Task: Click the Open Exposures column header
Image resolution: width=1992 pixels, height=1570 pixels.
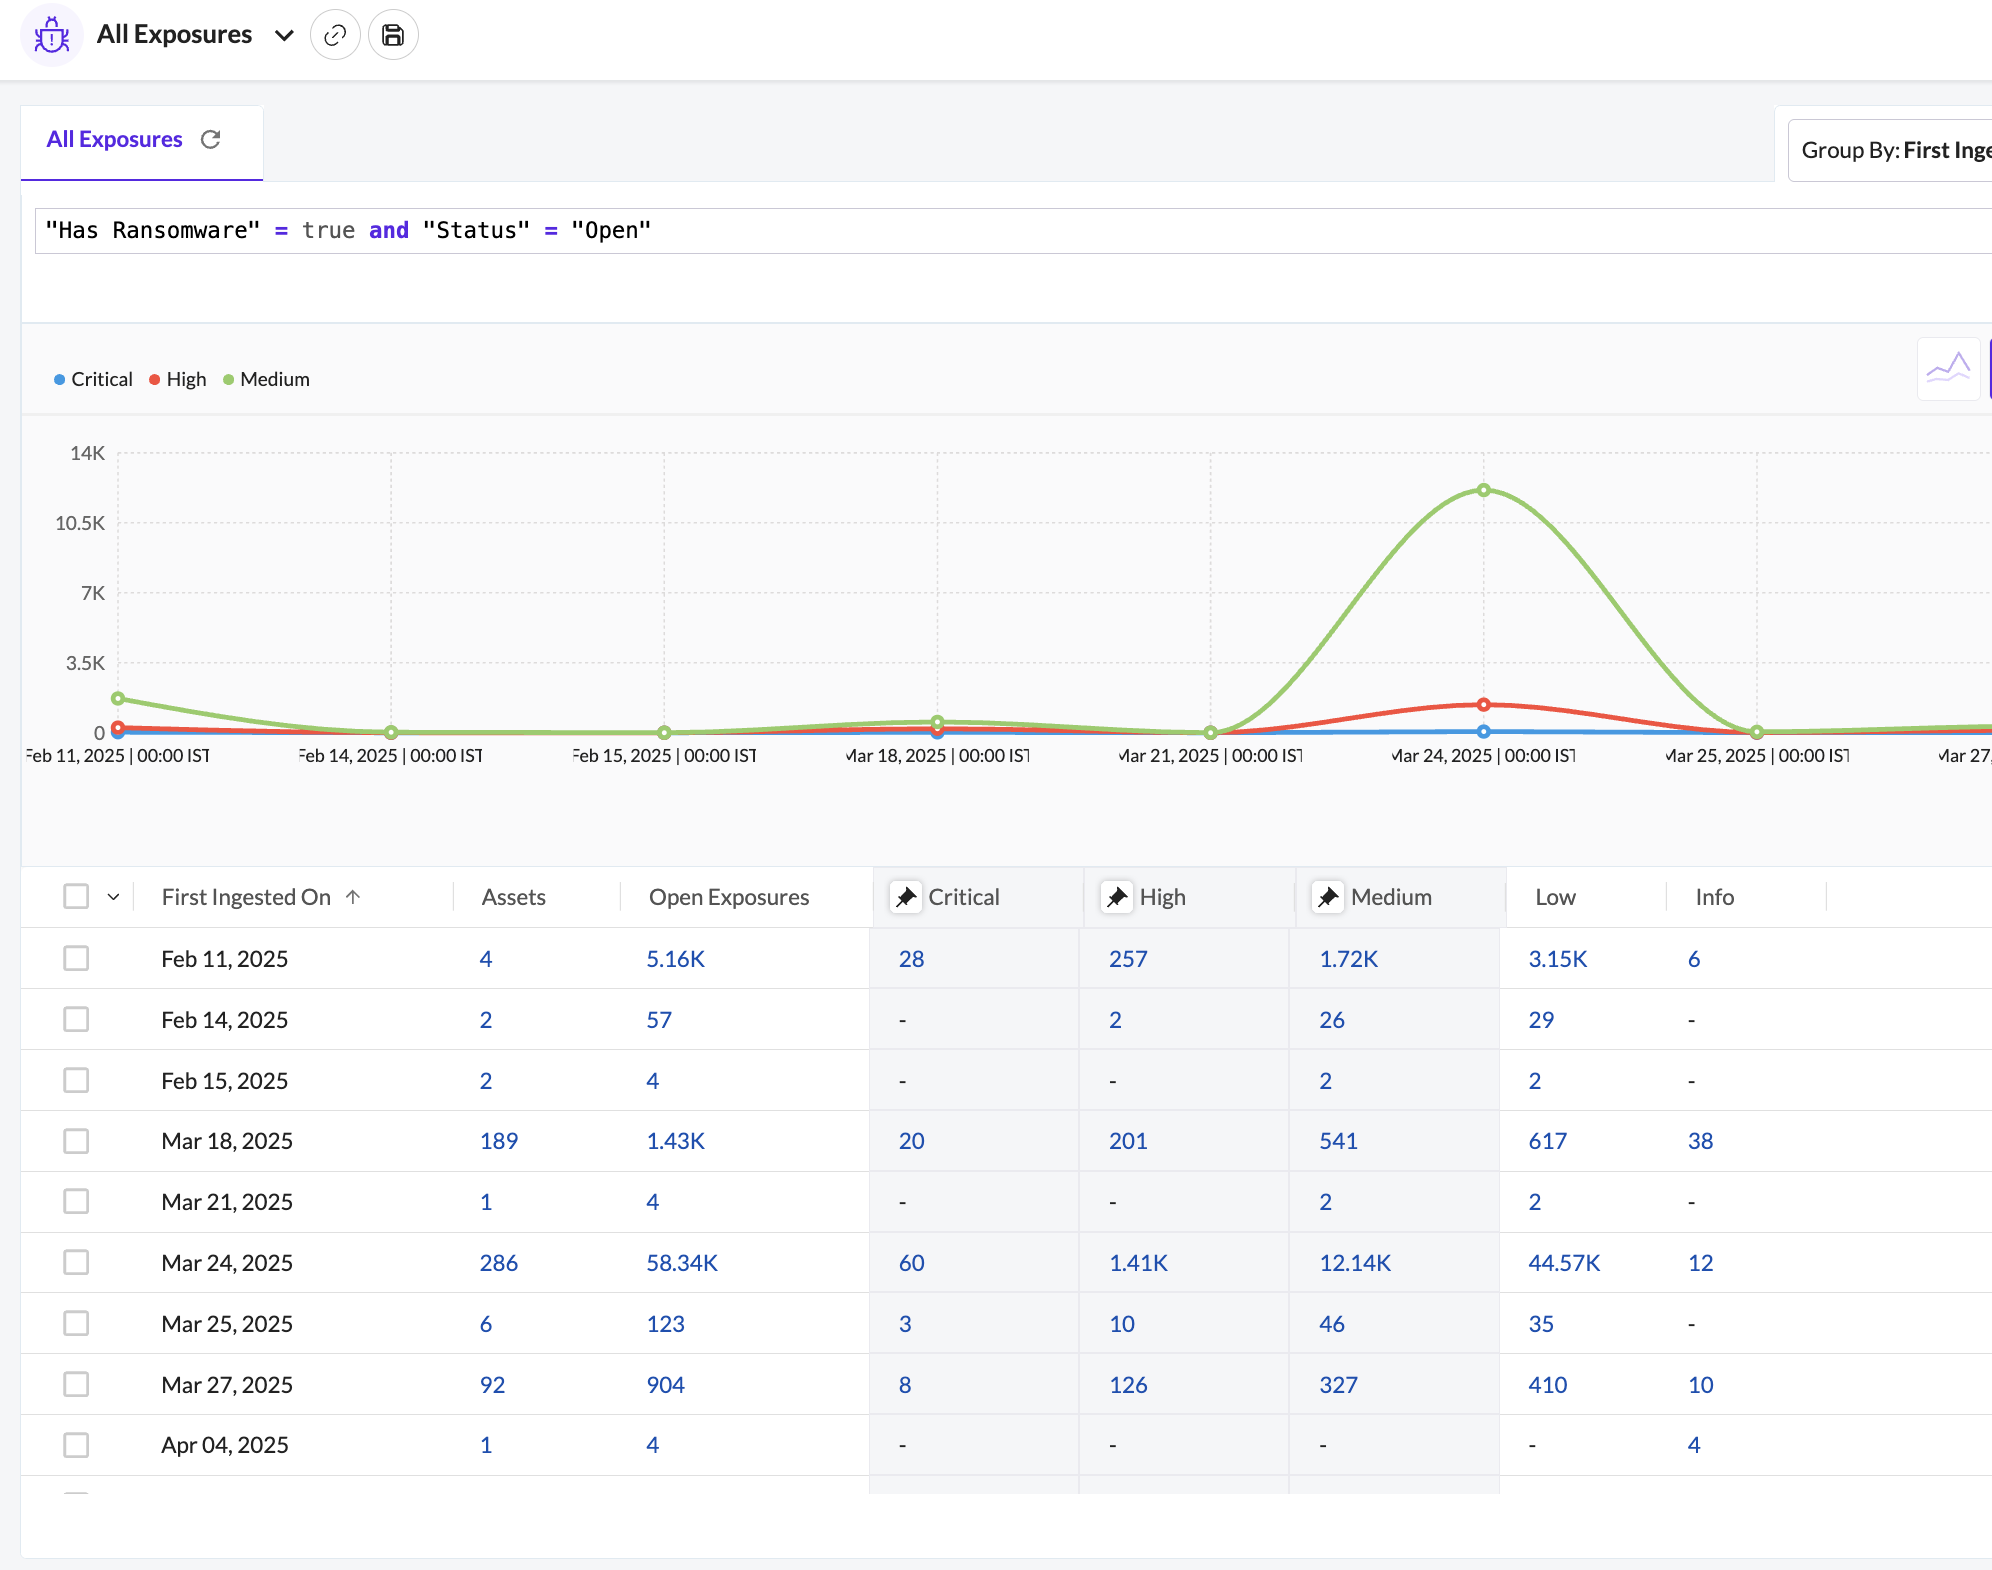Action: (x=729, y=897)
